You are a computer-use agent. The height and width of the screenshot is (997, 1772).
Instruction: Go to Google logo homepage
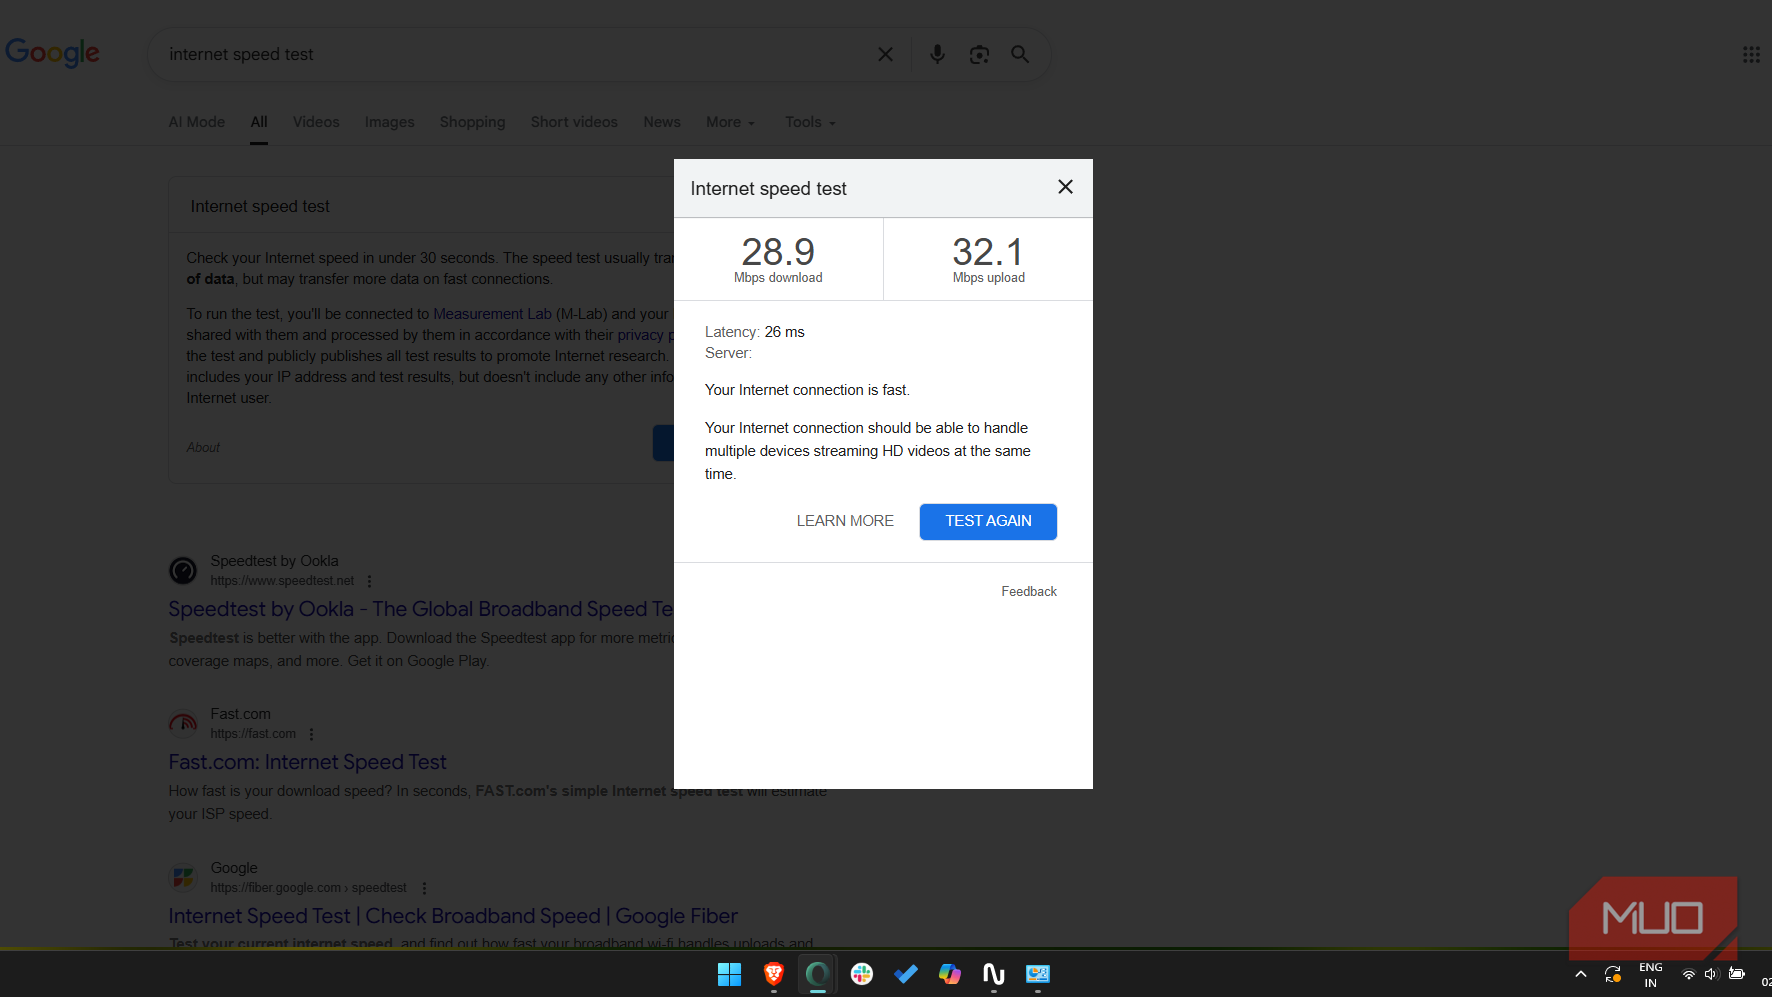pos(53,53)
